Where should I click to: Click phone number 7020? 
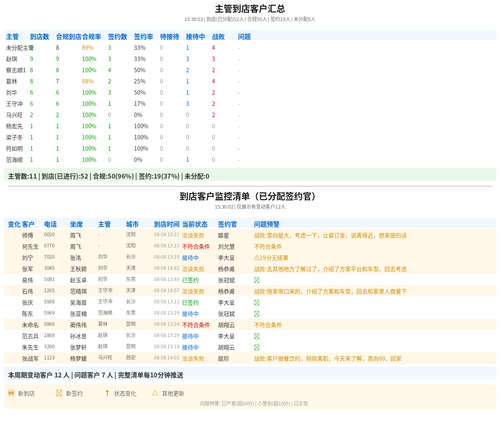pyautogui.click(x=49, y=257)
